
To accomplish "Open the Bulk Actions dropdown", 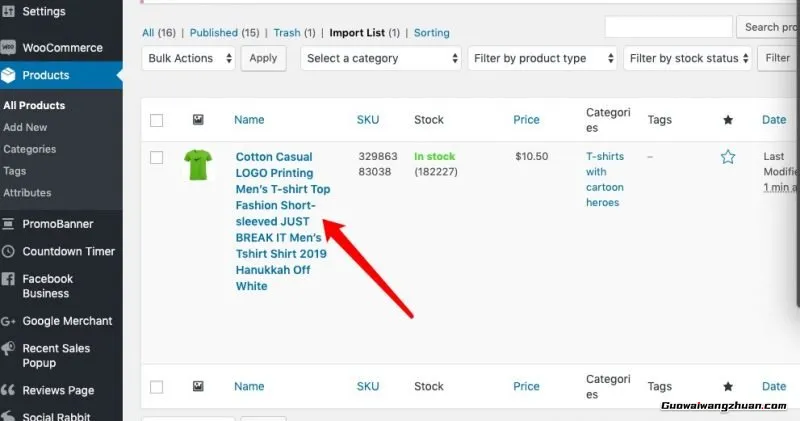I will (x=189, y=59).
